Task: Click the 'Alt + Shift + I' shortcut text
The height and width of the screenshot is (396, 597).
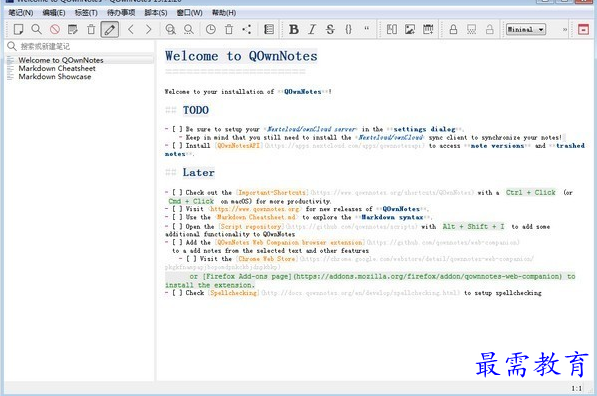Action: [474, 227]
